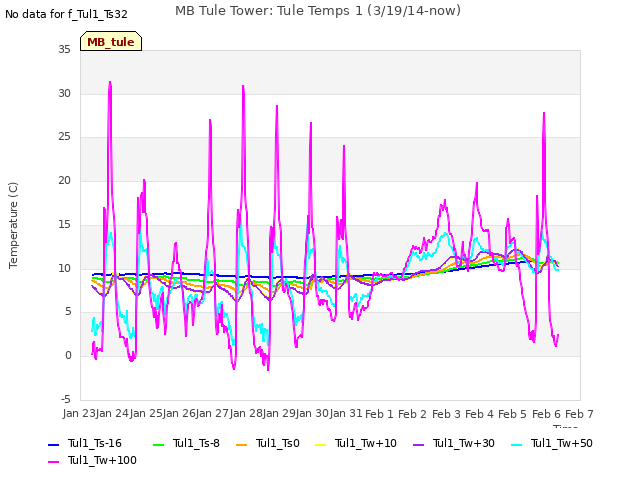Click the 25 y-axis tick label
This screenshot has width=640, height=480.
point(64,137)
